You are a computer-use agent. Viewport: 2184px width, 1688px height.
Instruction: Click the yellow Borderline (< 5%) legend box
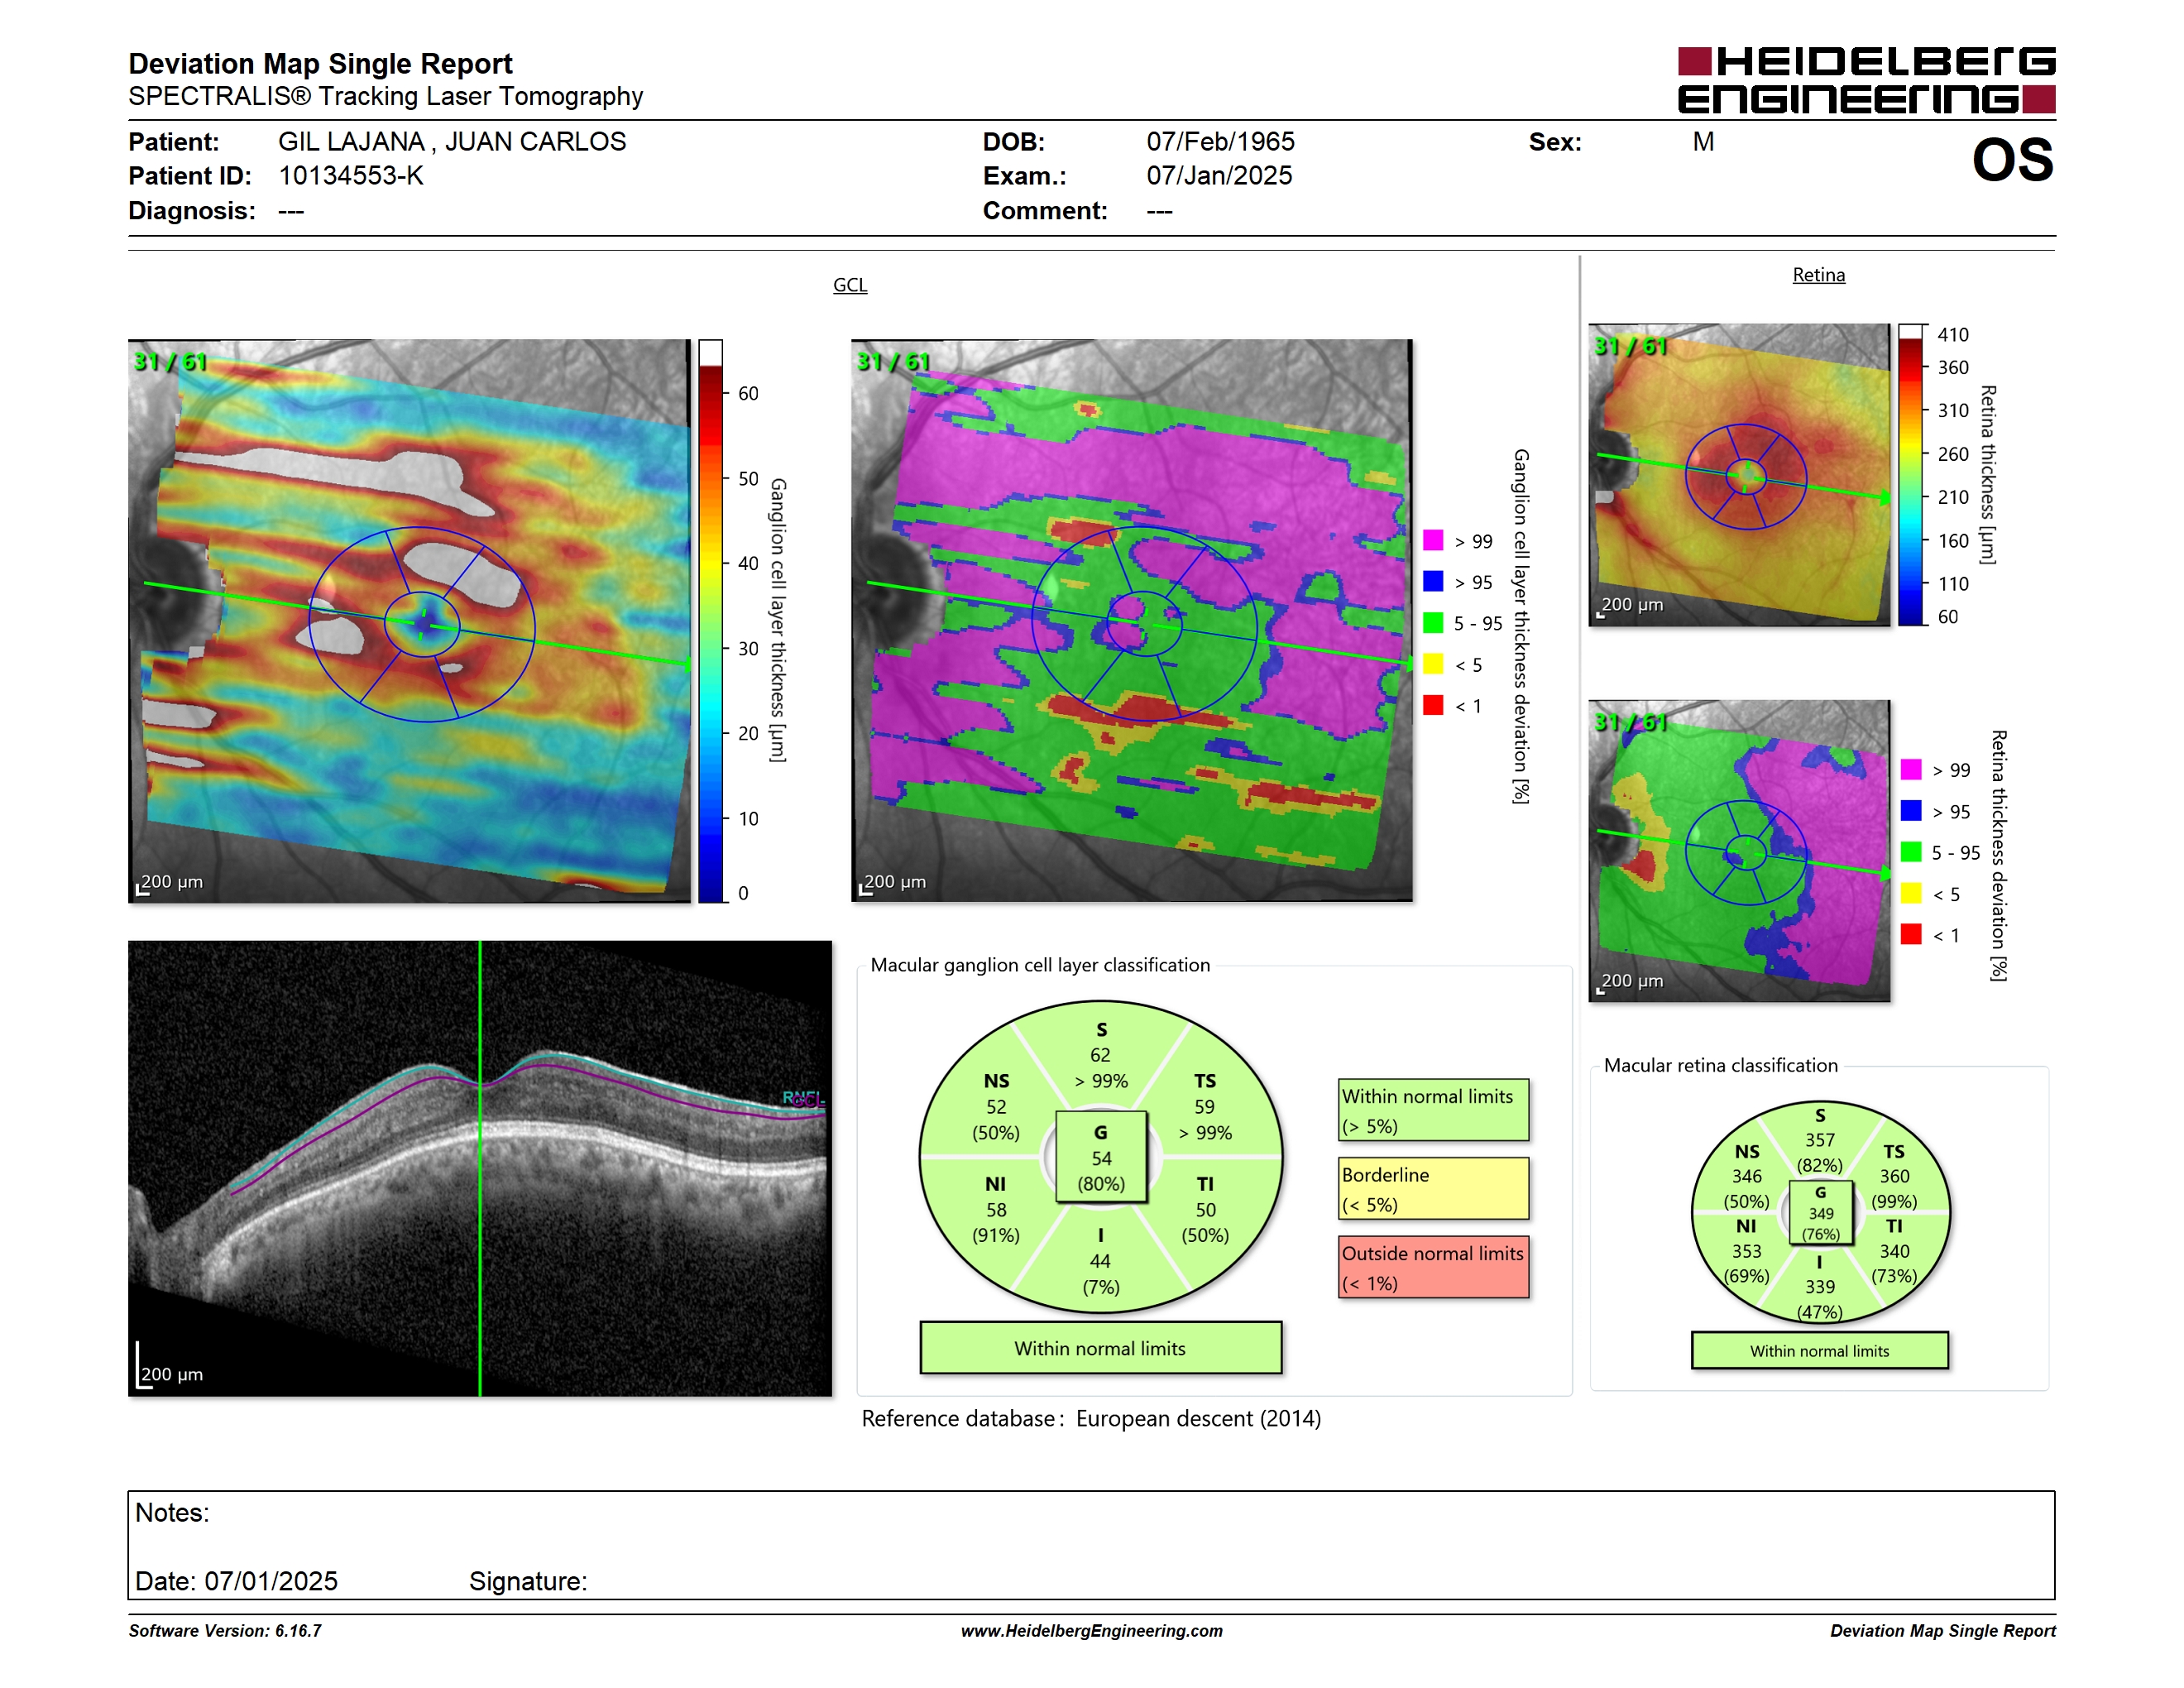(x=1434, y=1189)
